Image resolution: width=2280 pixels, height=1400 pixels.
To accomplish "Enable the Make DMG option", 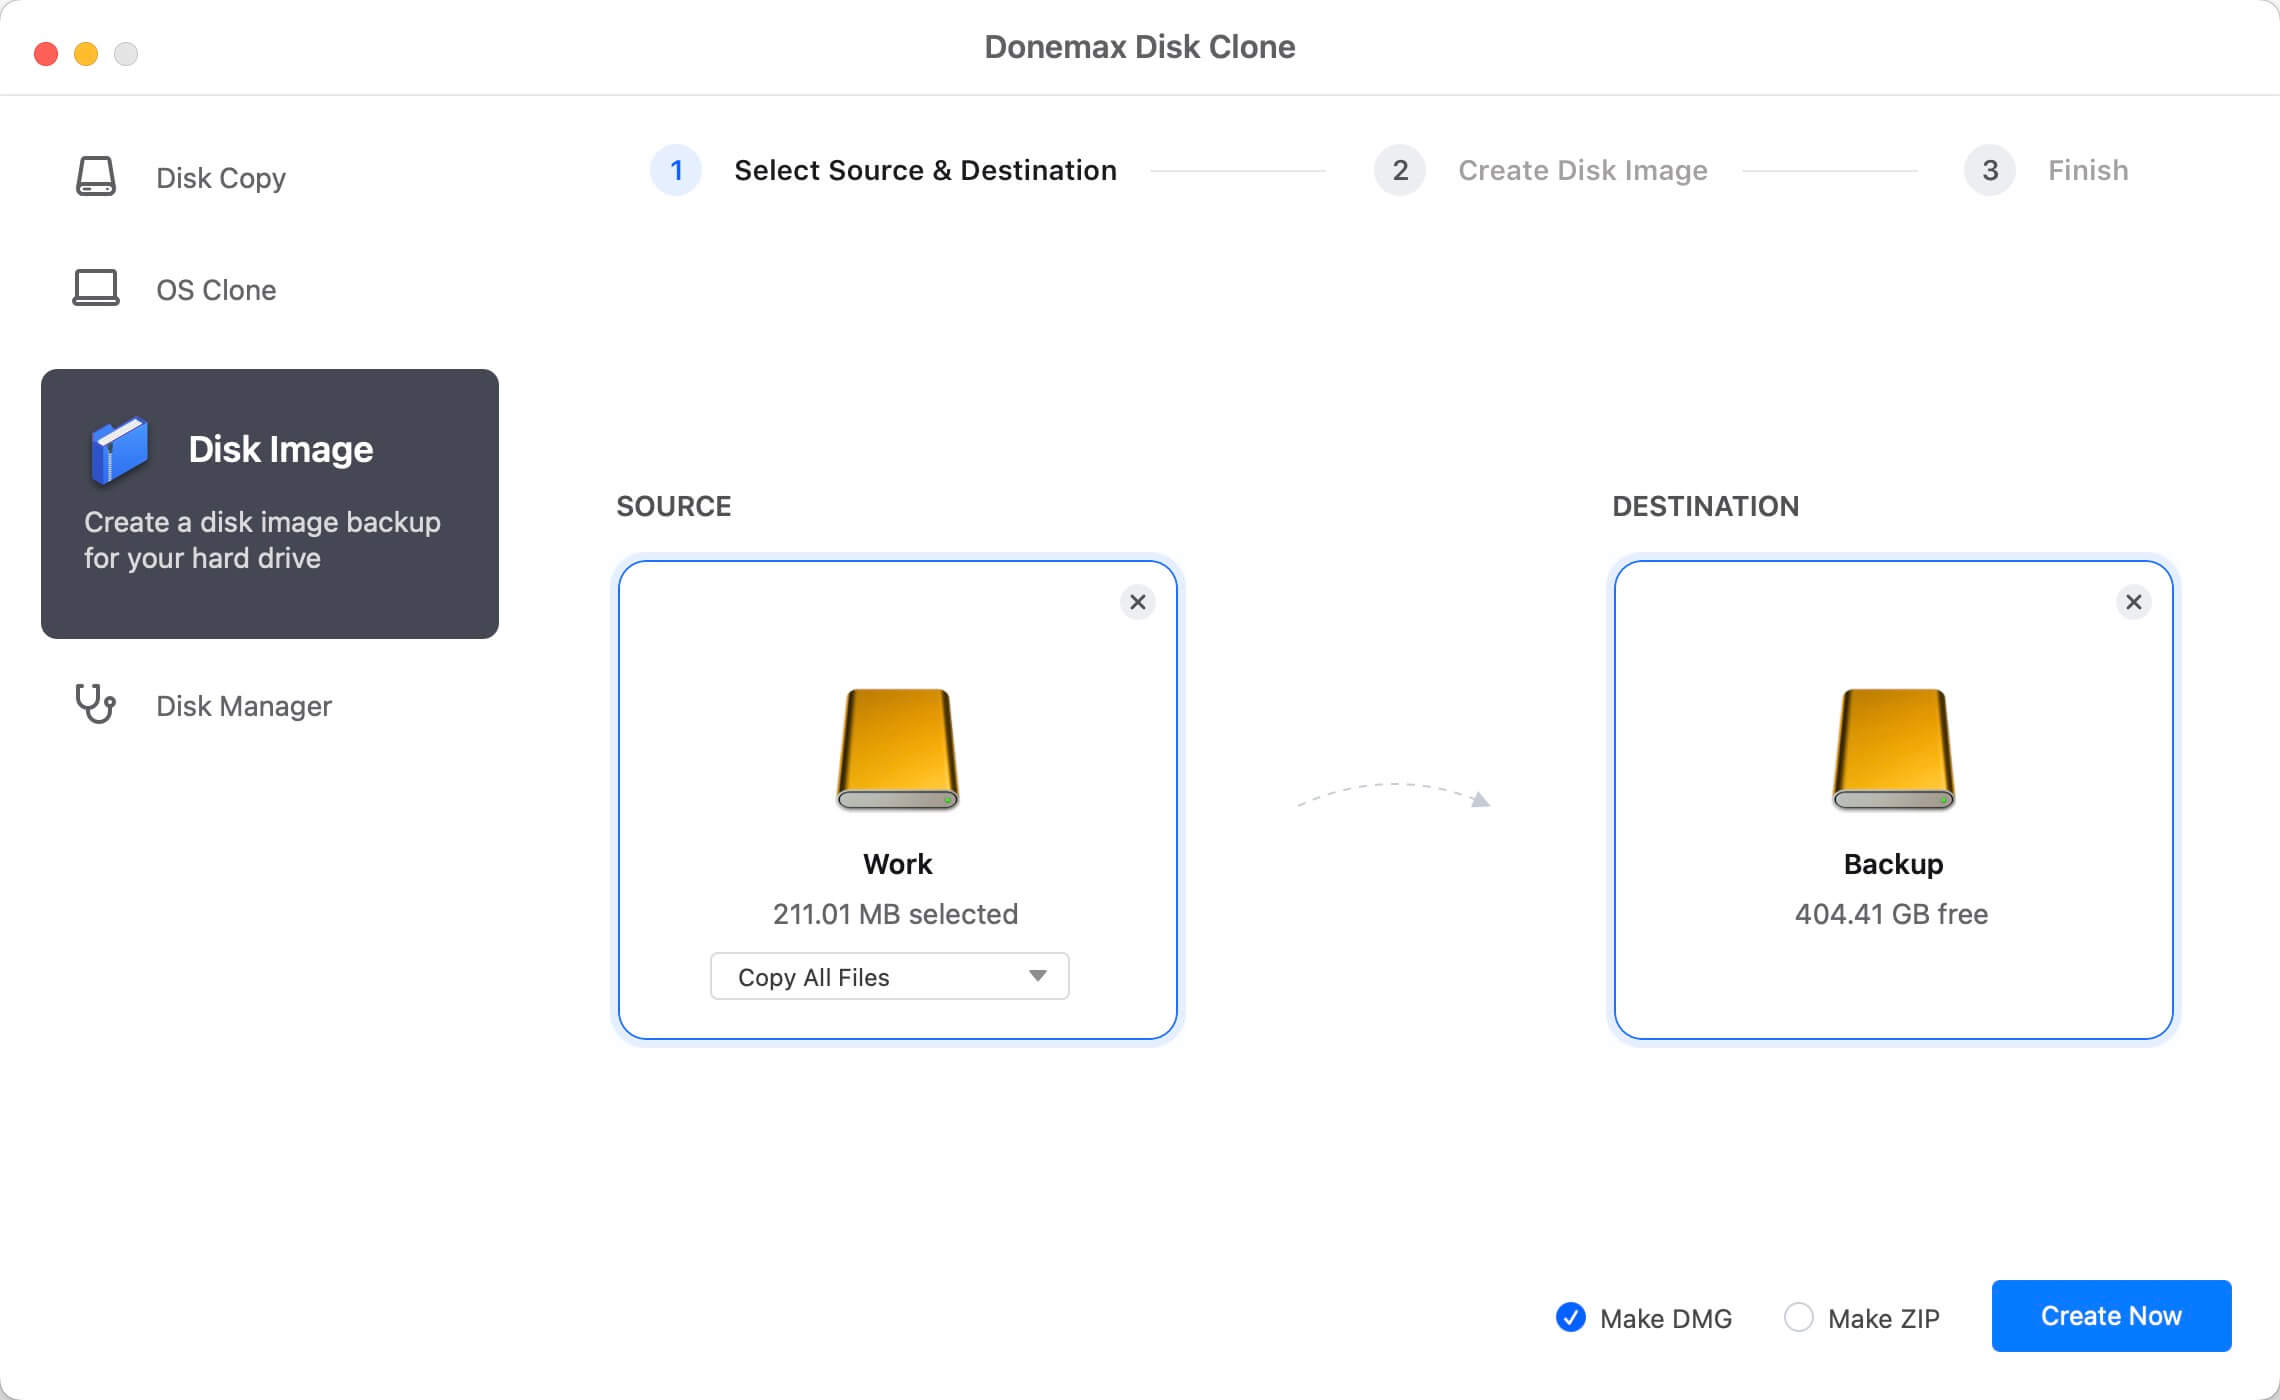I will 1572,1315.
